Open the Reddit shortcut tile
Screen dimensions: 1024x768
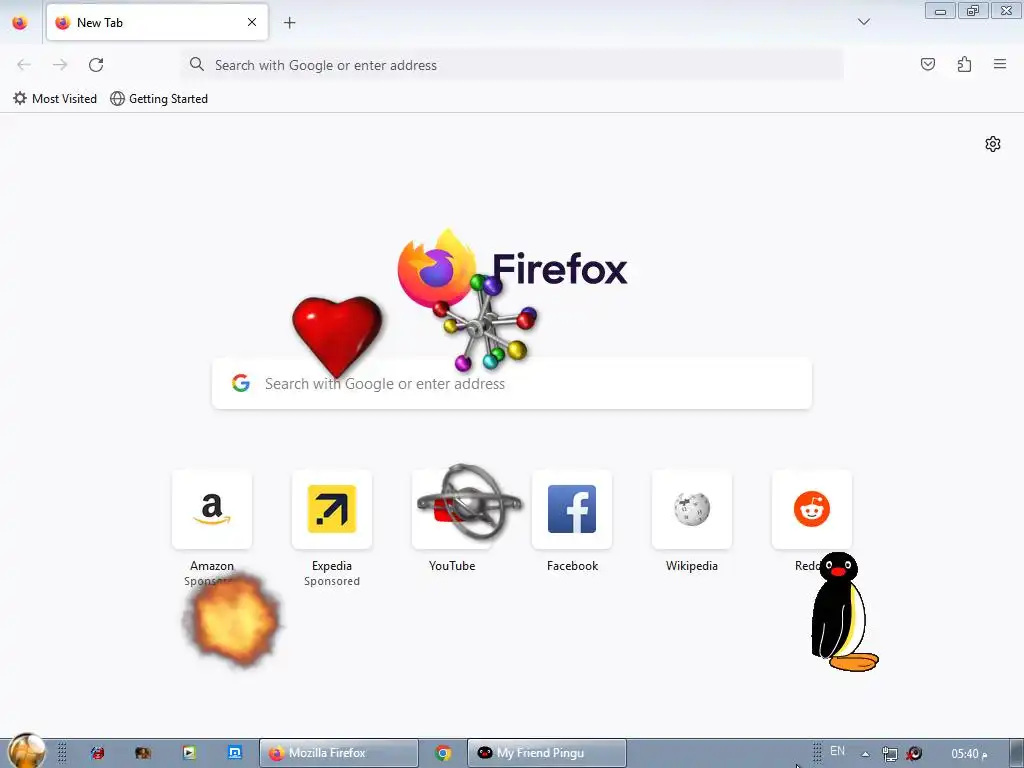(812, 509)
